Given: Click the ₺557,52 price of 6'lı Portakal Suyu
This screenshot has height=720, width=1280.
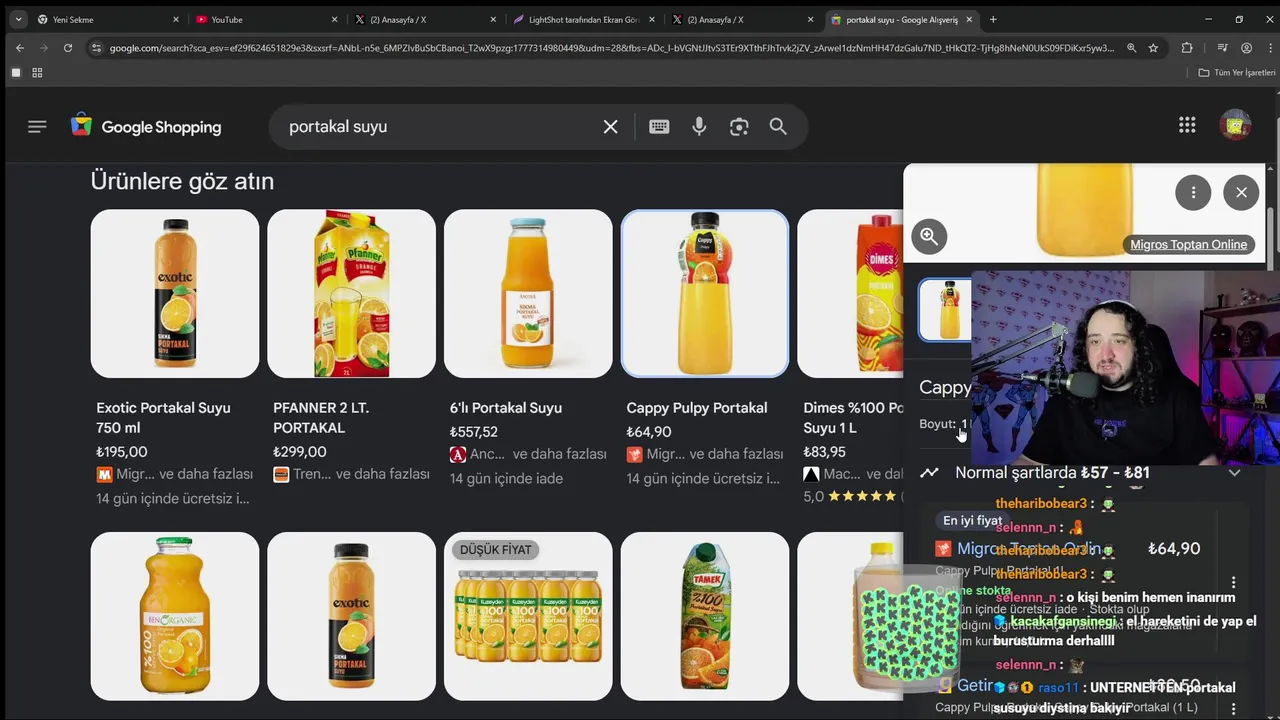Looking at the screenshot, I should [474, 432].
